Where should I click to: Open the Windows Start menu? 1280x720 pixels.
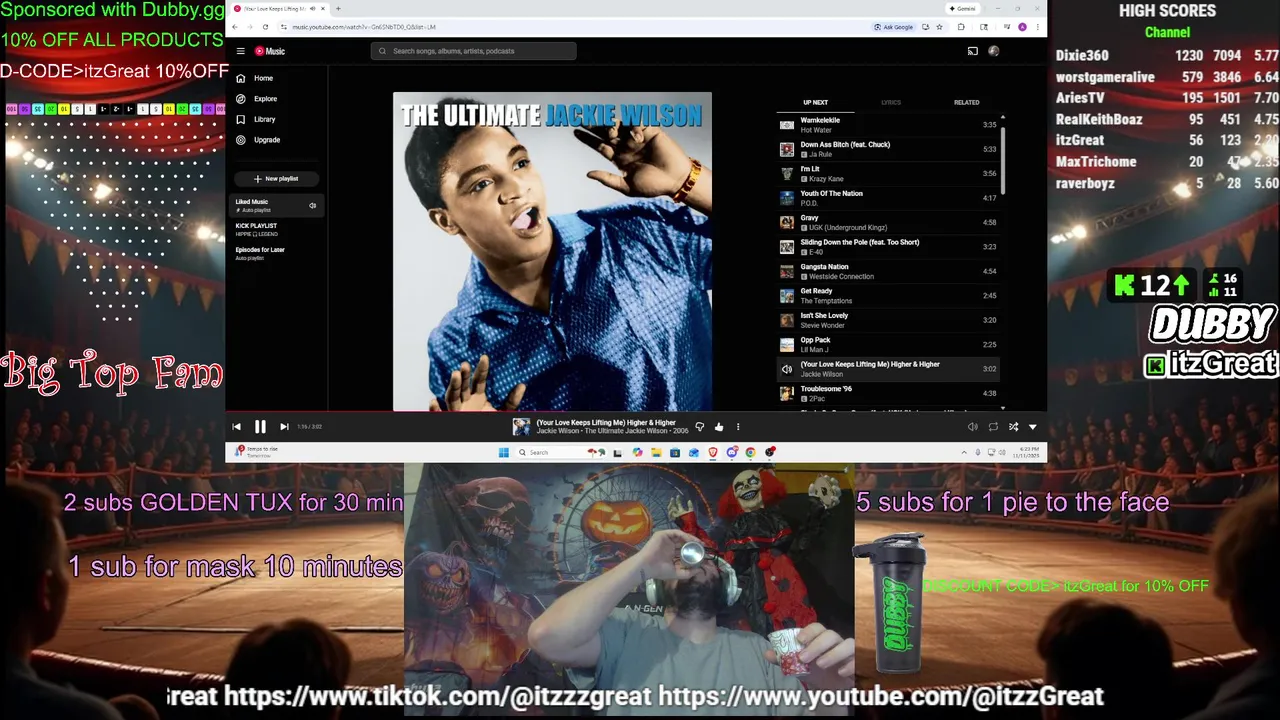(x=504, y=452)
